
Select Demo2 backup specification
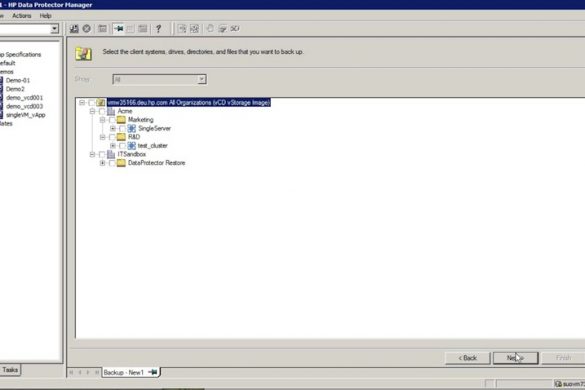15,89
